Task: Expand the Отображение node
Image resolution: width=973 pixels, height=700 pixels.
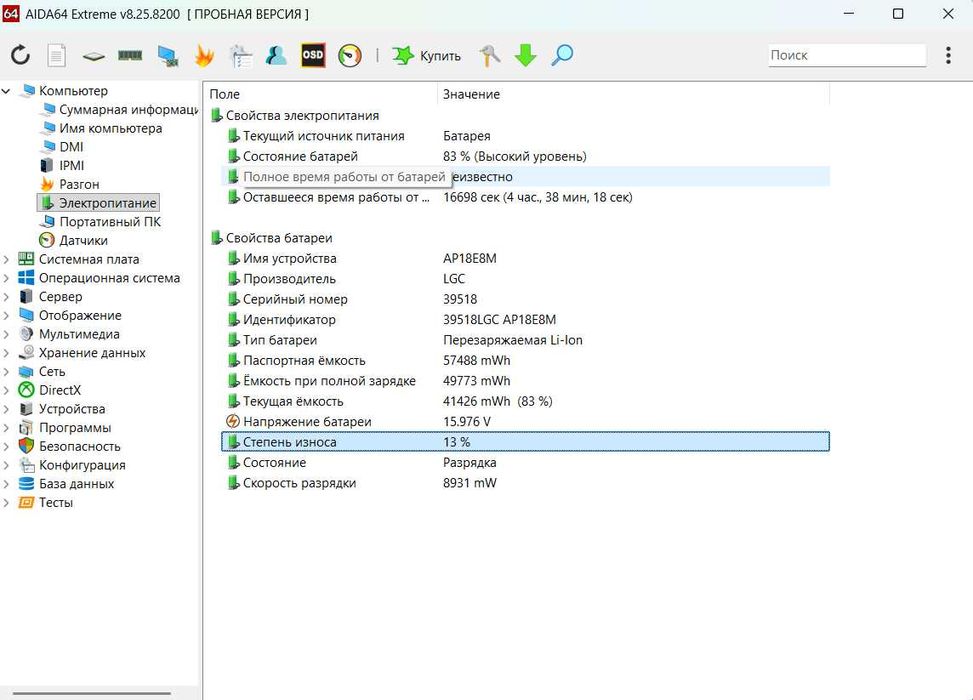Action: point(6,315)
